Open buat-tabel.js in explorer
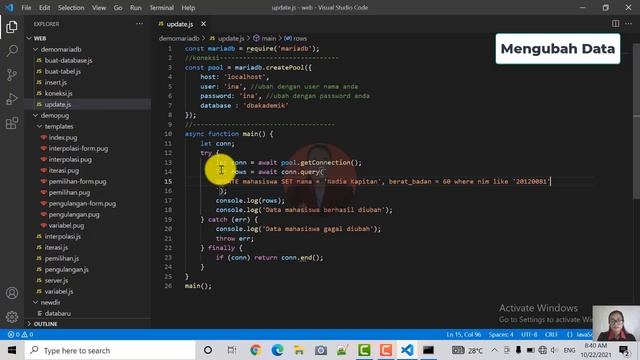This screenshot has width=640, height=360. pyautogui.click(x=62, y=71)
